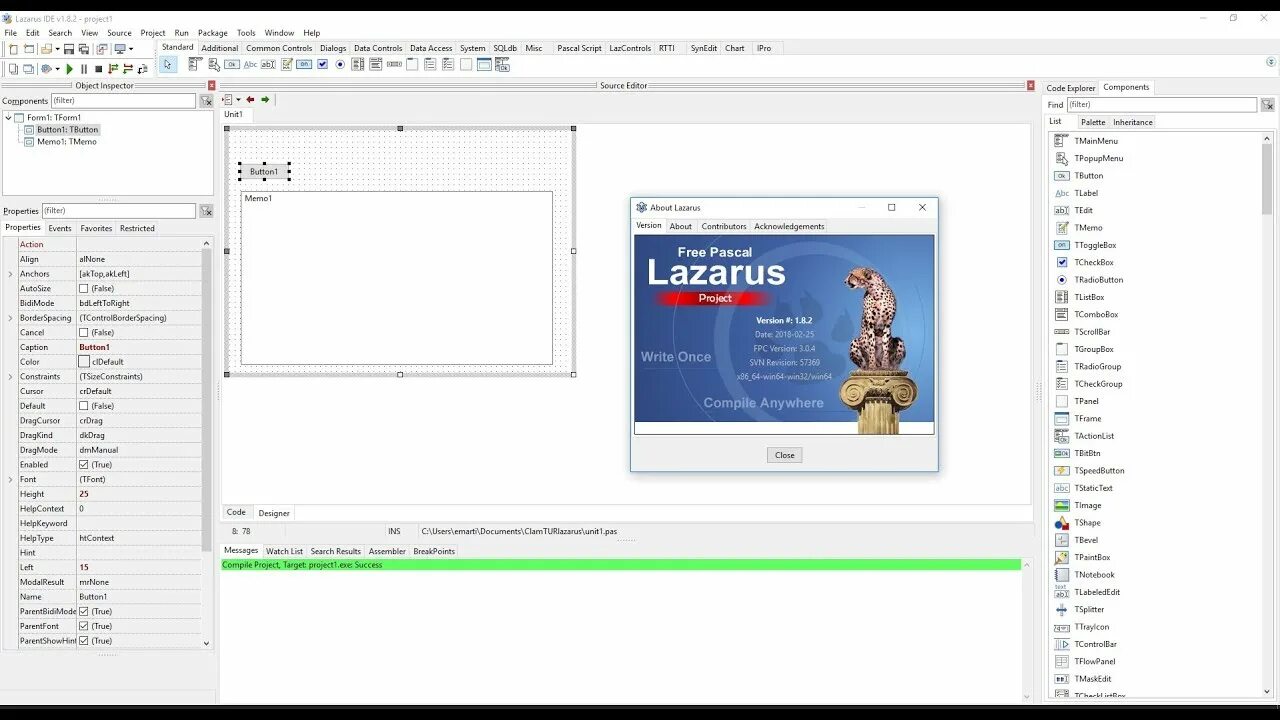Viewport: 1280px width, 720px height.
Task: Open the Contributors tab in About Lazarus
Action: click(724, 227)
